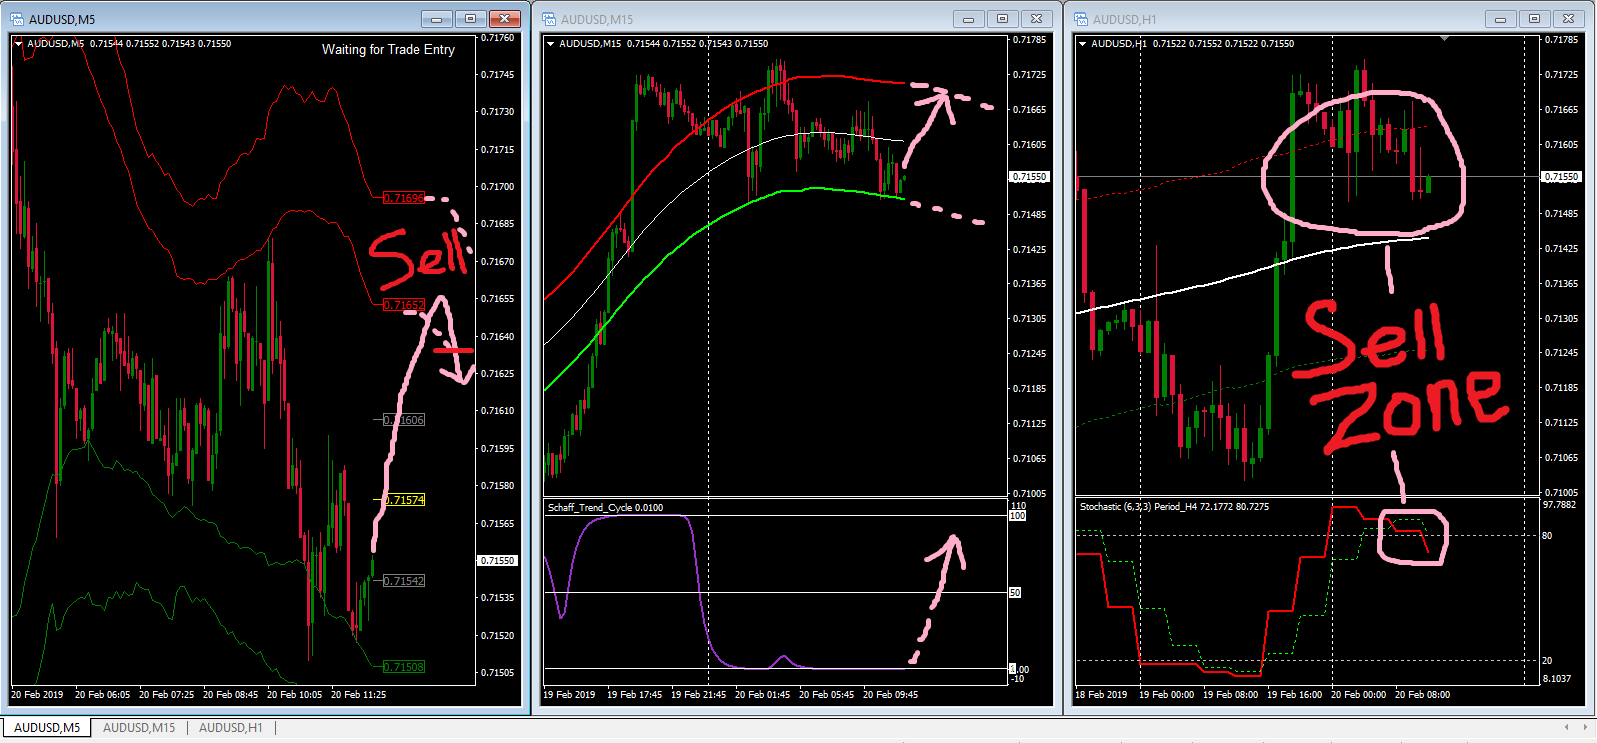
Task: Click the 80 level label in Stochastic subwindow
Action: coord(1547,536)
